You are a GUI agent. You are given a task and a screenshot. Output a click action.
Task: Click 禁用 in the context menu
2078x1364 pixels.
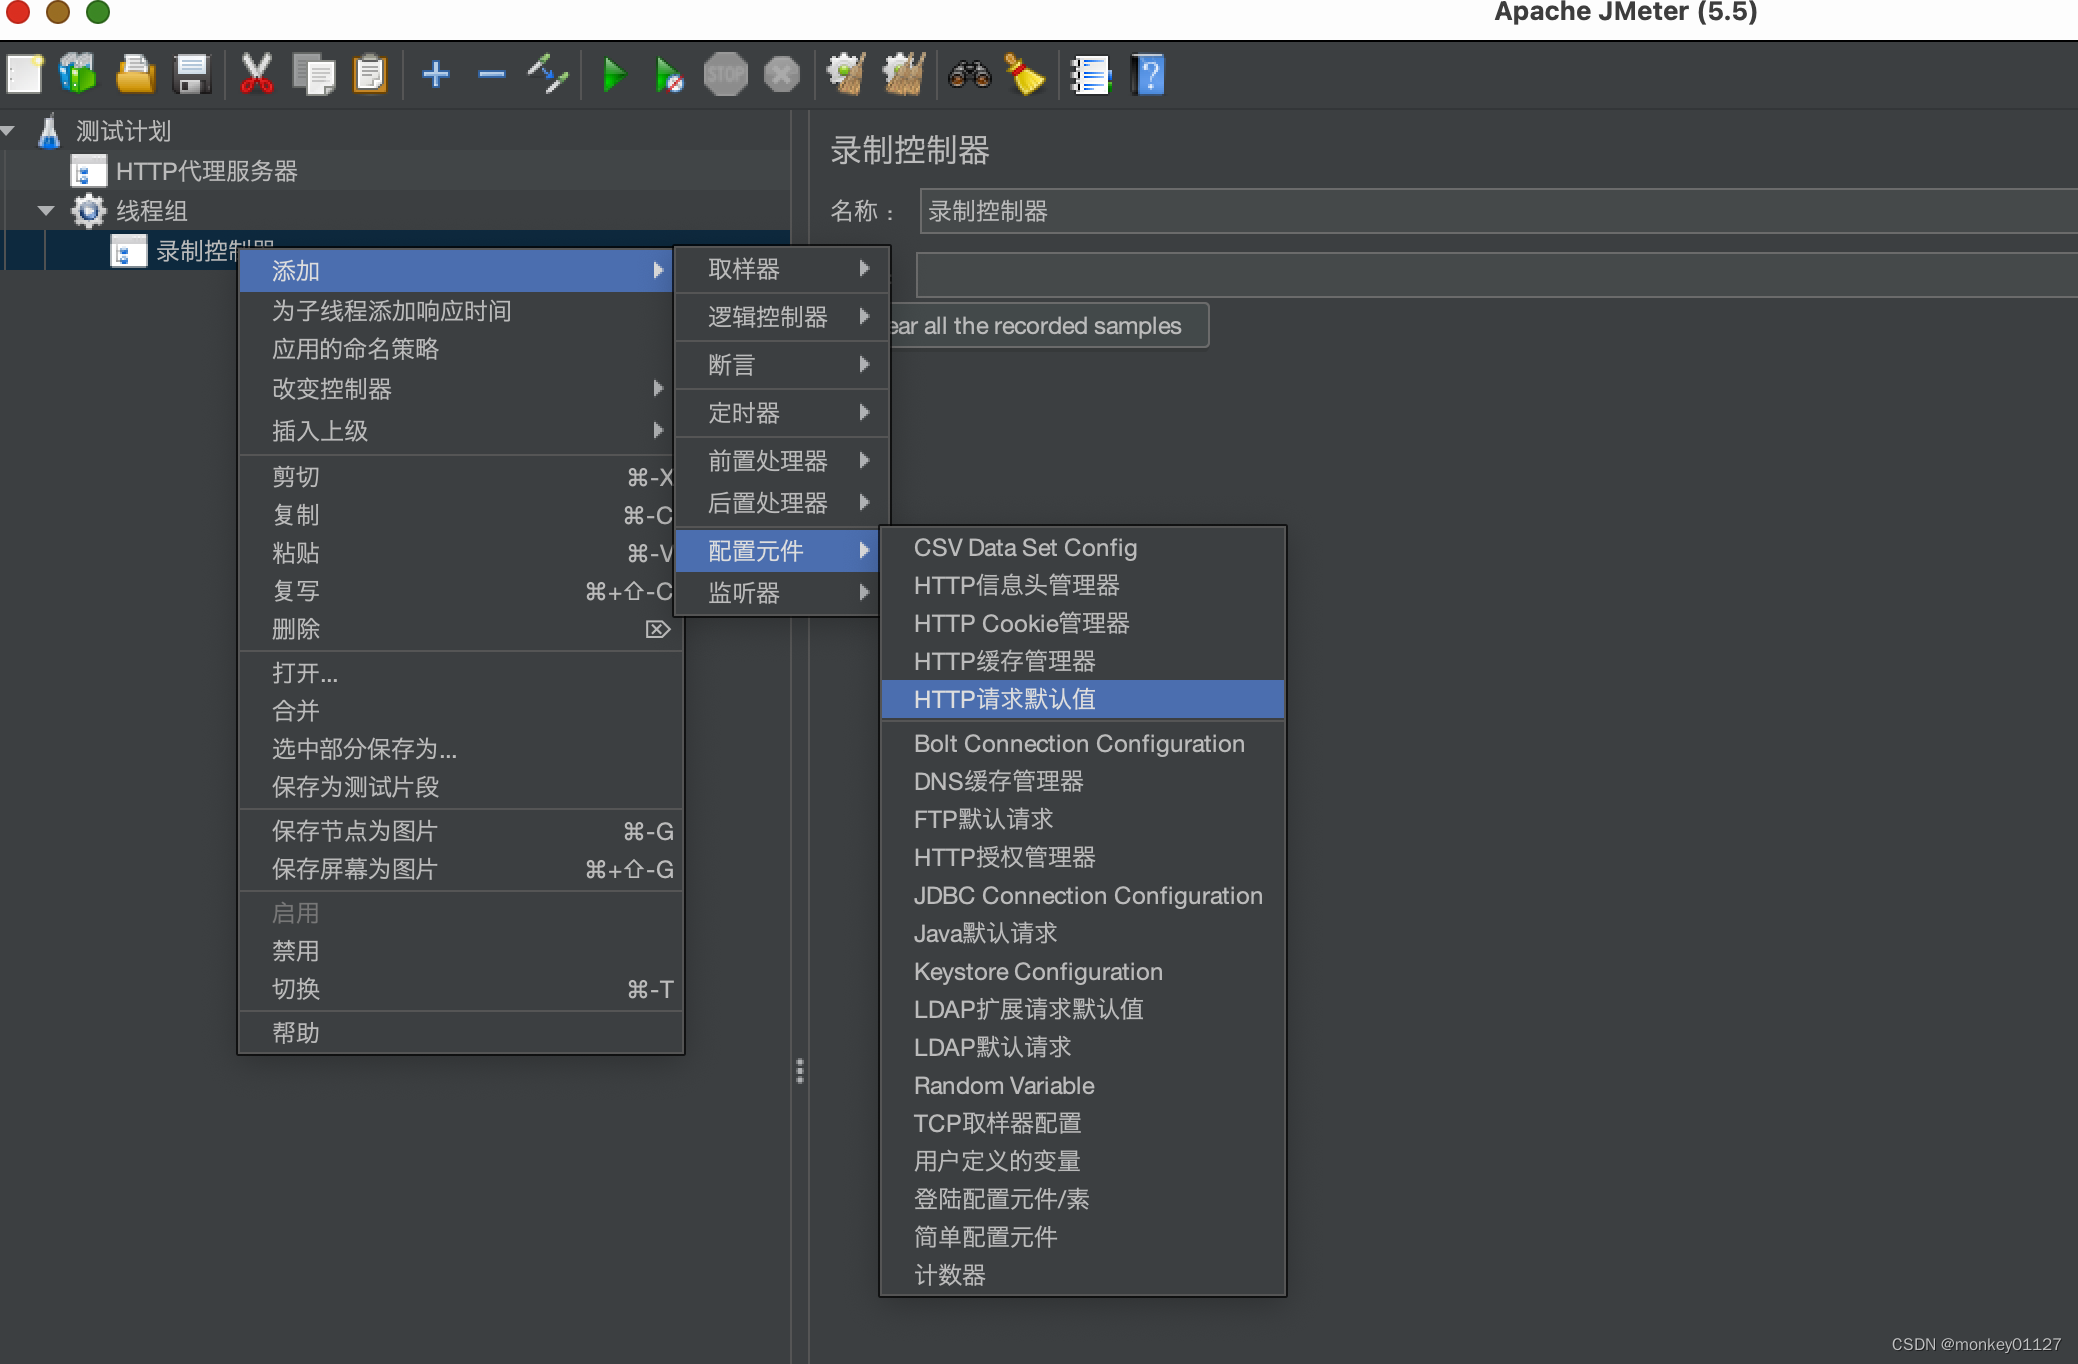coord(461,951)
